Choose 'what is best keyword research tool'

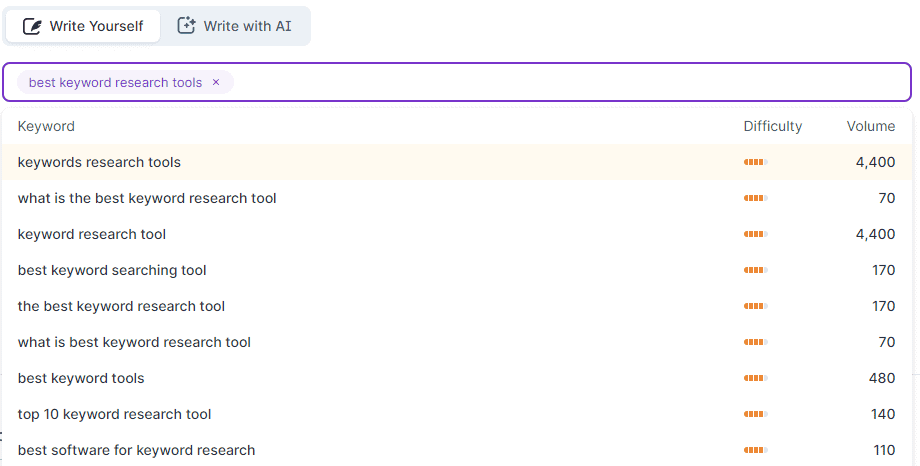pos(134,342)
